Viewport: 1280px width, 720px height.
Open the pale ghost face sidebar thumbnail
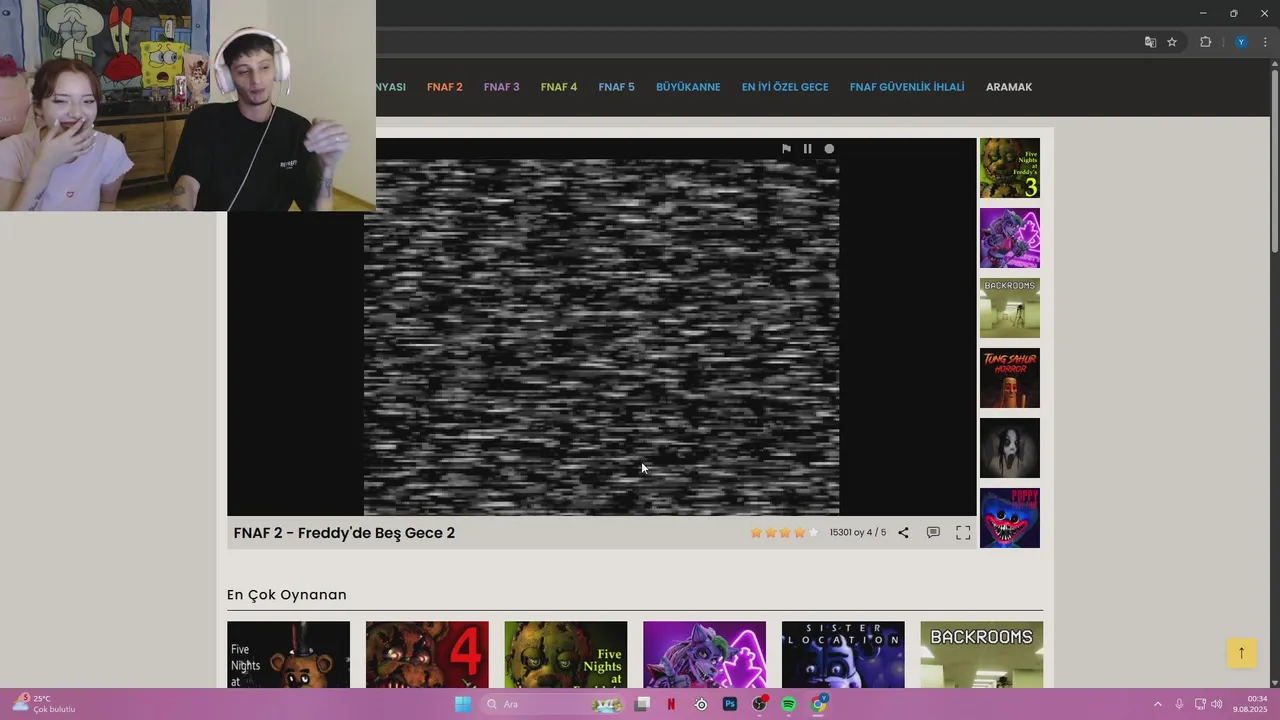1010,448
